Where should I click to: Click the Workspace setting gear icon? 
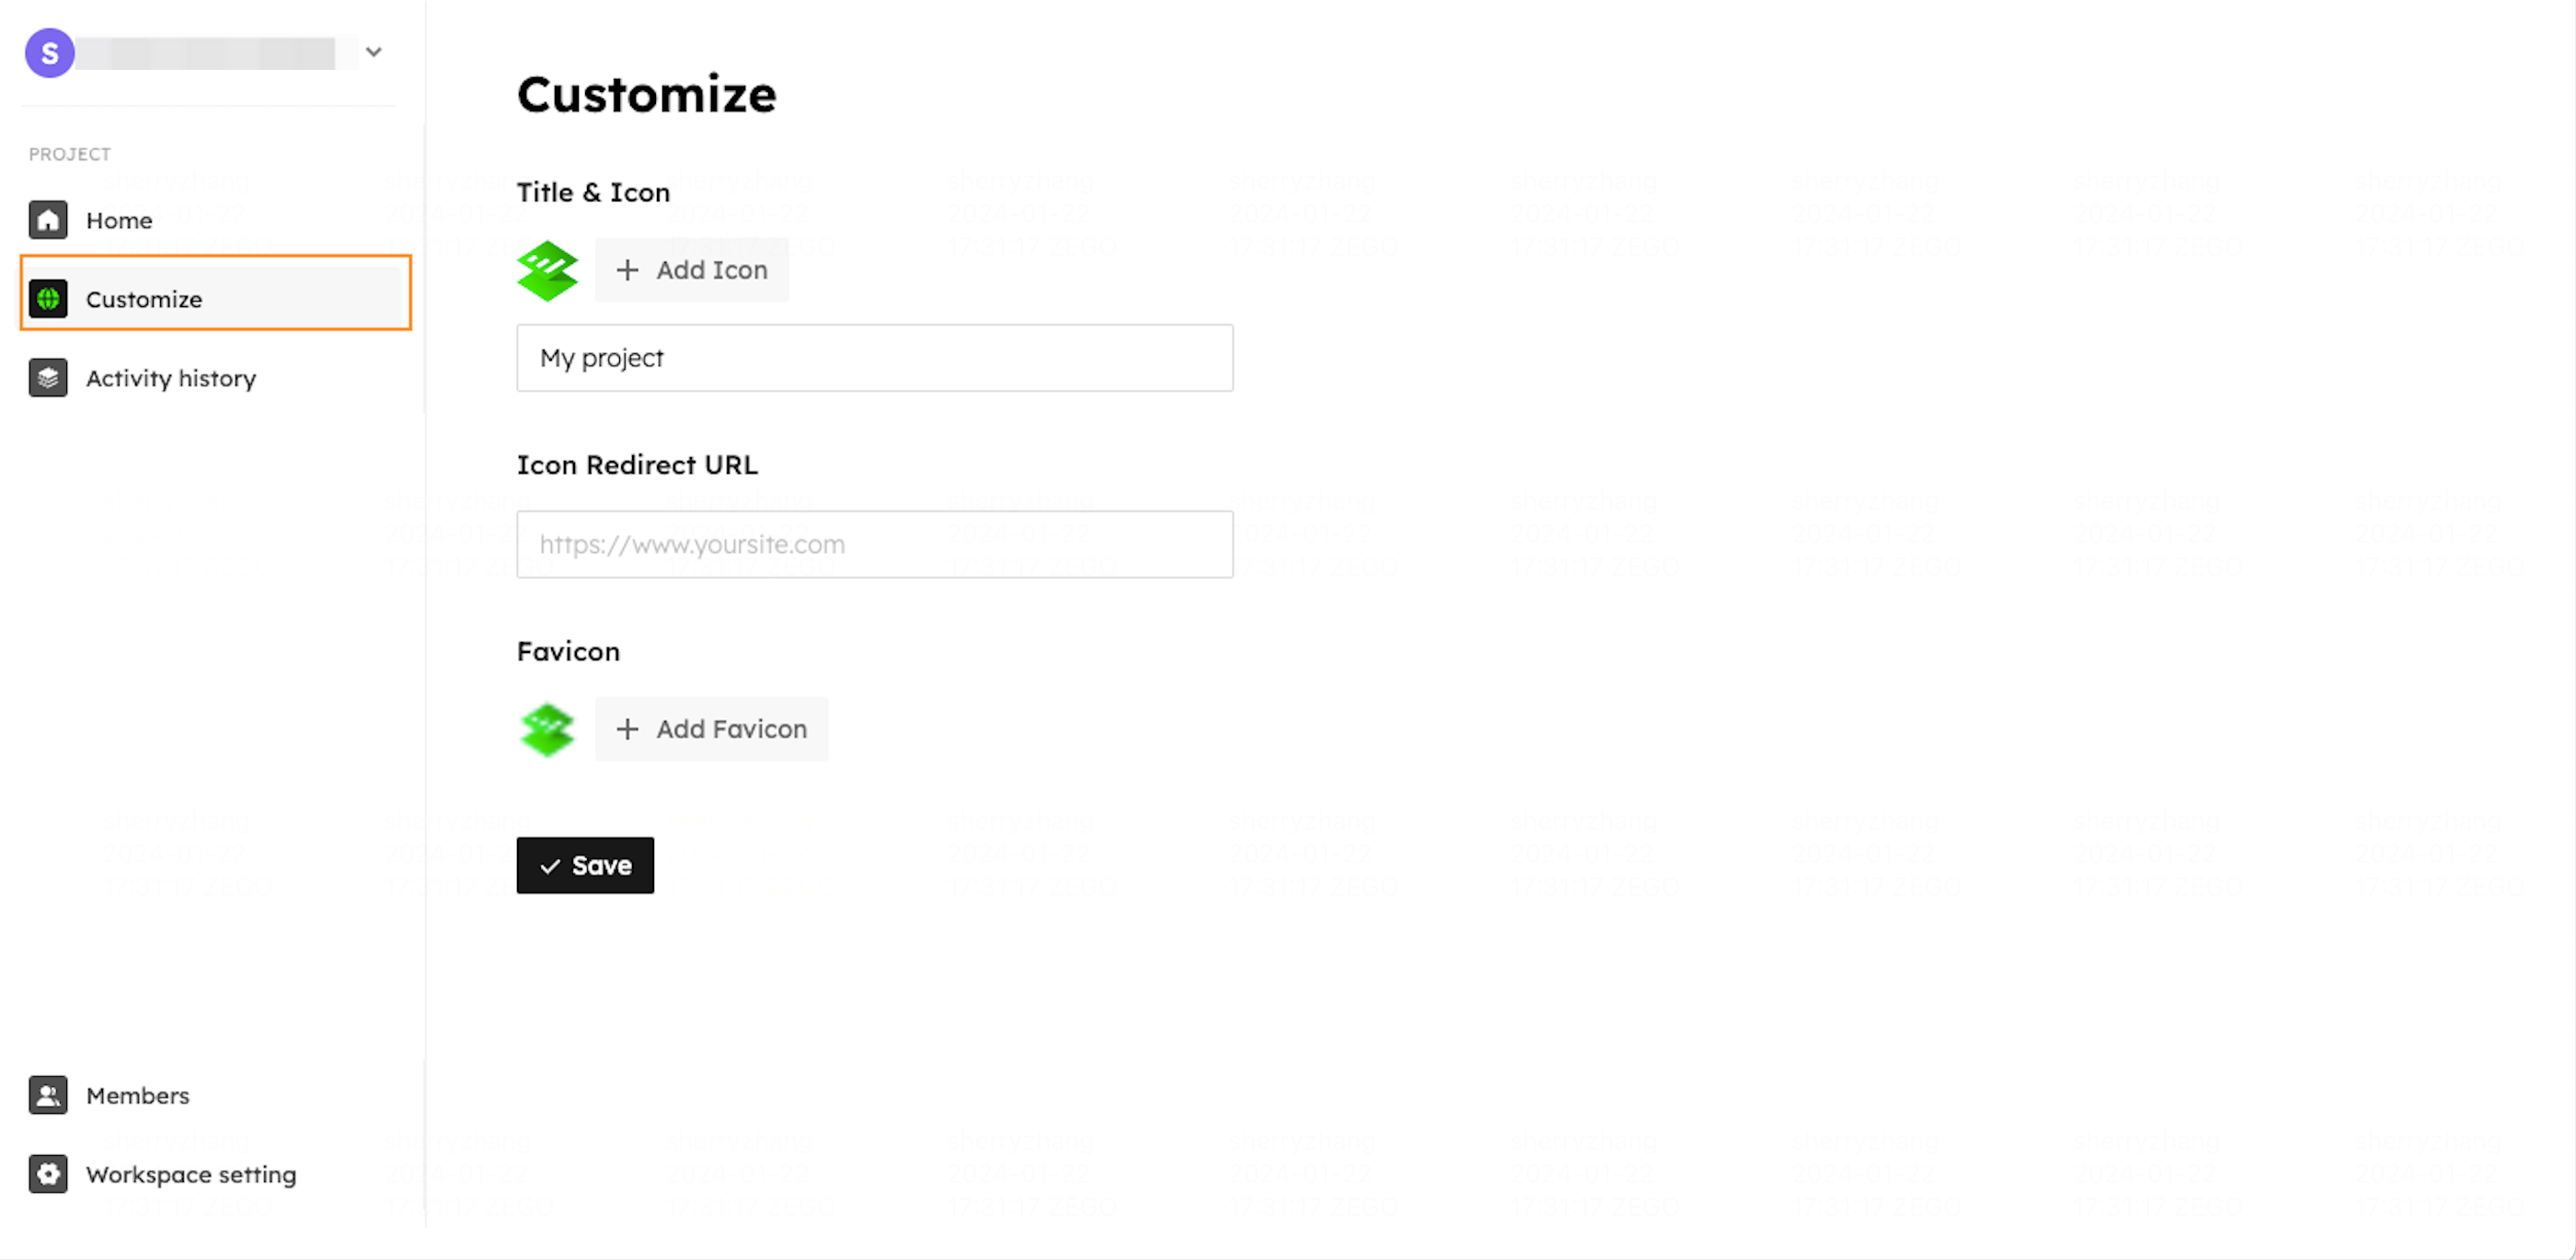[x=48, y=1174]
